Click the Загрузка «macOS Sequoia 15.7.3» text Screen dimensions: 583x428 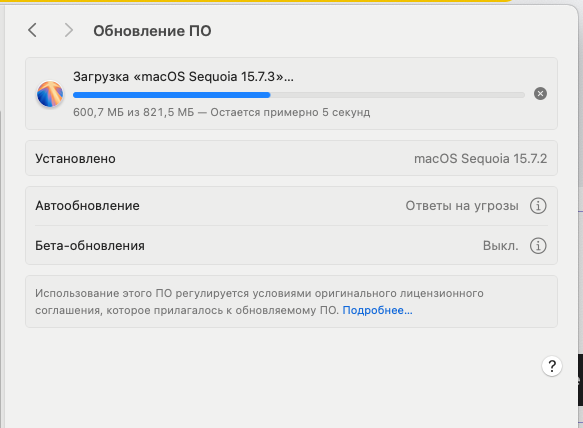183,77
